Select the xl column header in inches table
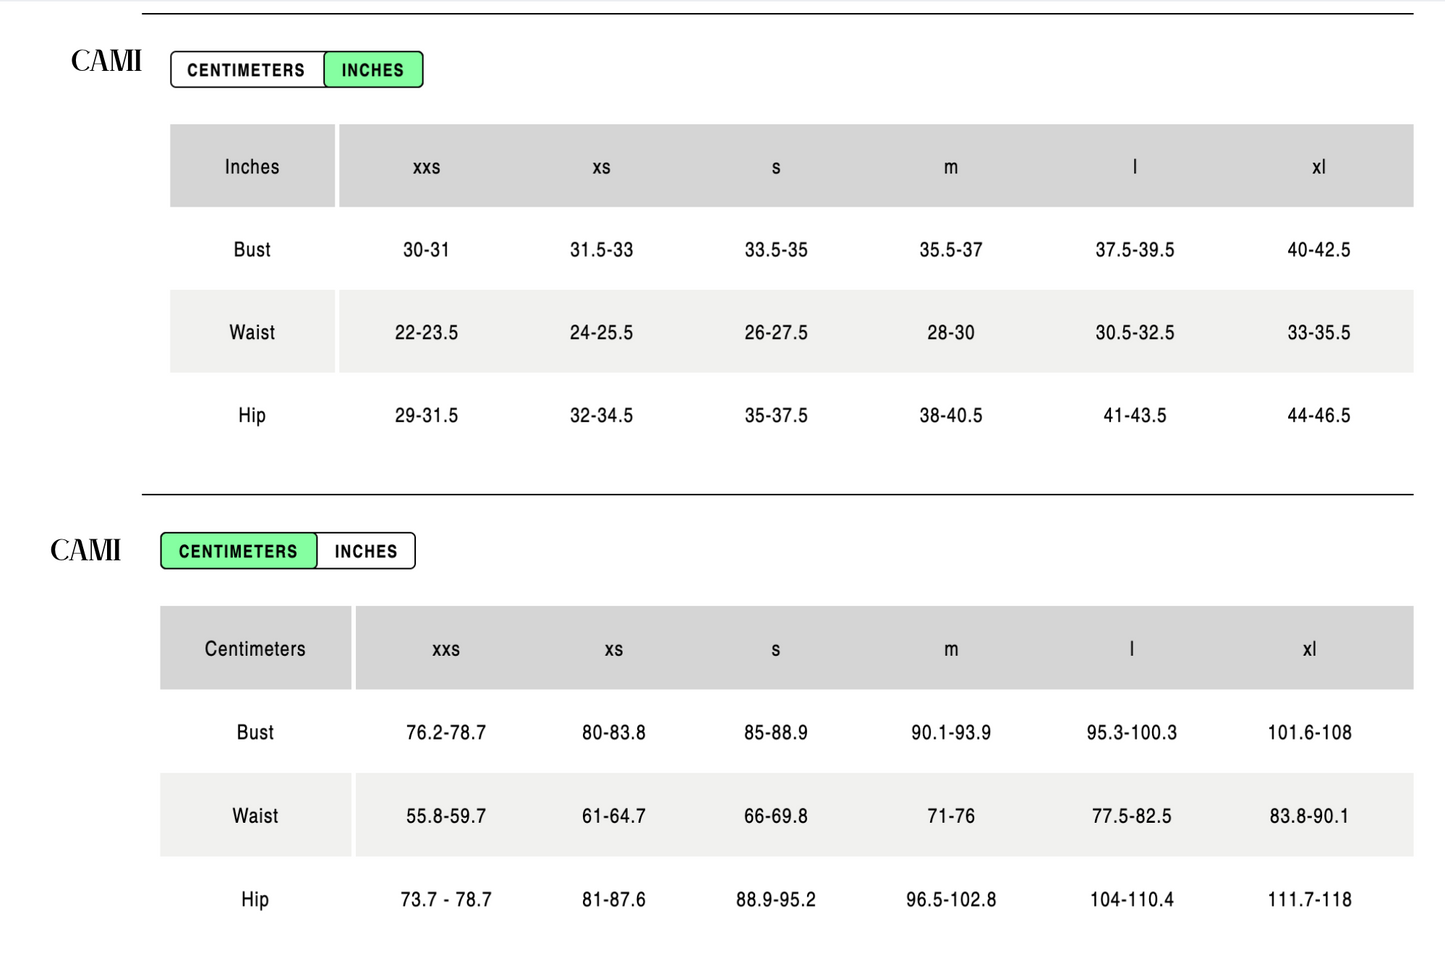This screenshot has width=1445, height=963. [1319, 167]
